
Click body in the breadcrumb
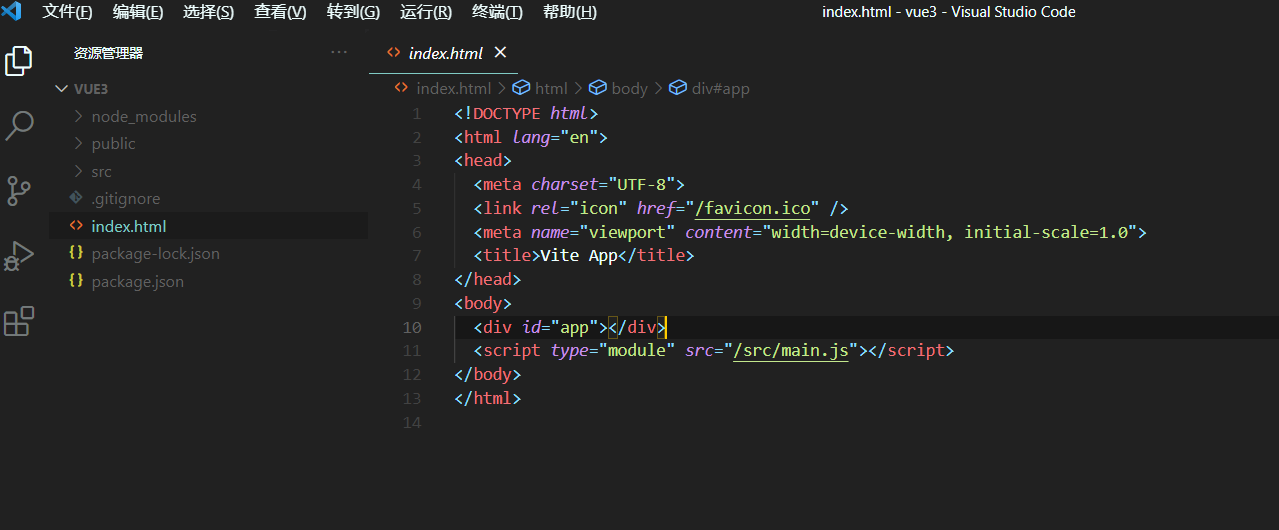point(629,88)
